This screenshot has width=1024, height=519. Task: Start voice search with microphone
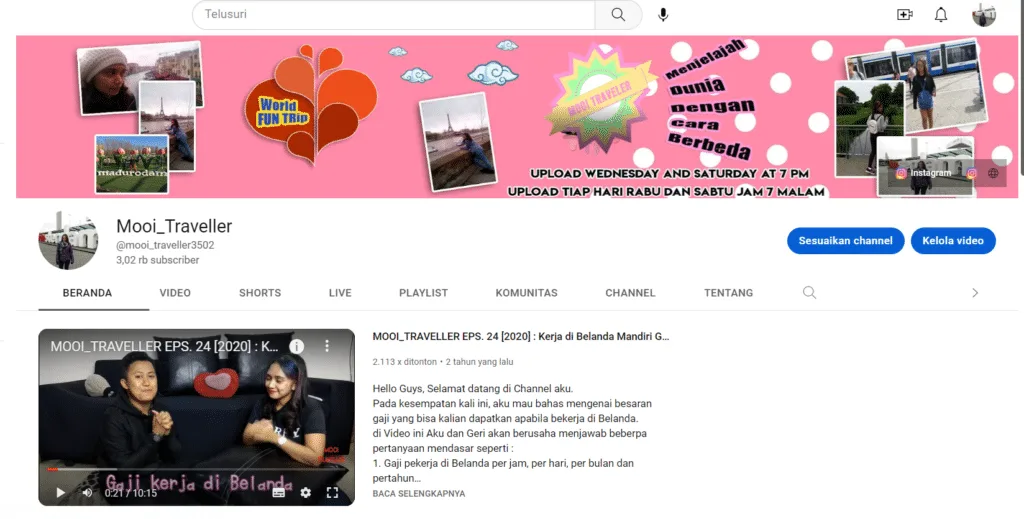(663, 15)
